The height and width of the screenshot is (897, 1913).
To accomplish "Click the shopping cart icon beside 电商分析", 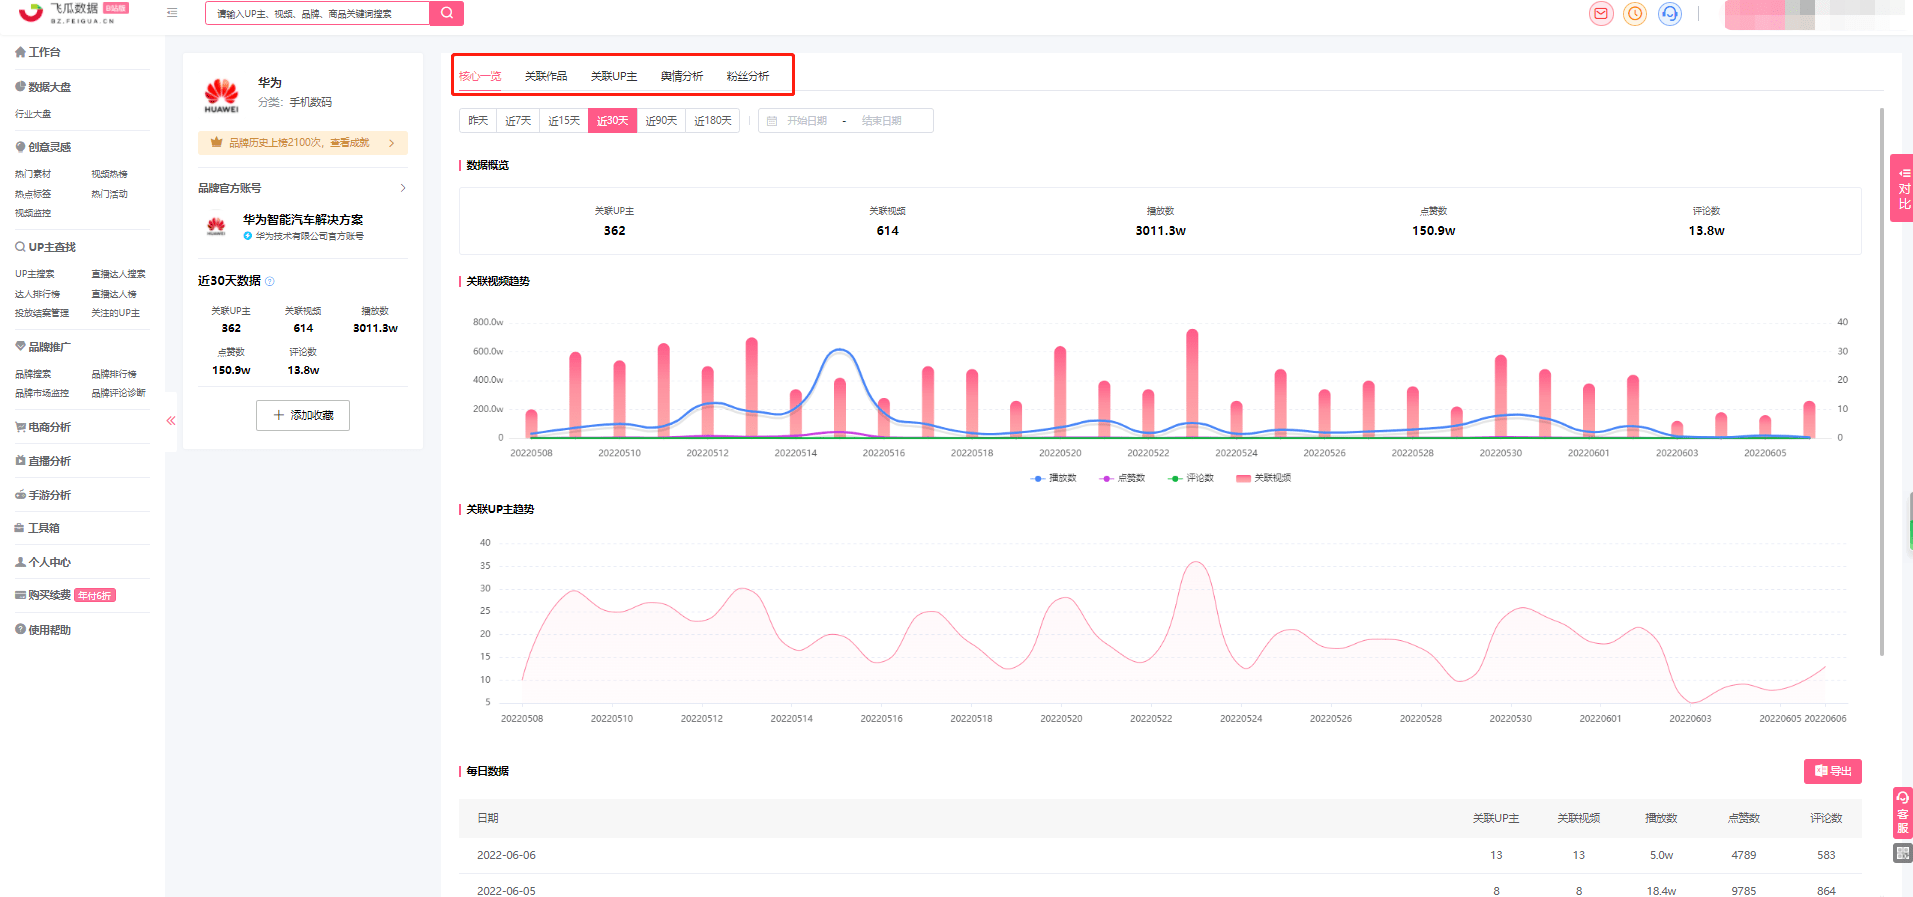I will point(20,427).
